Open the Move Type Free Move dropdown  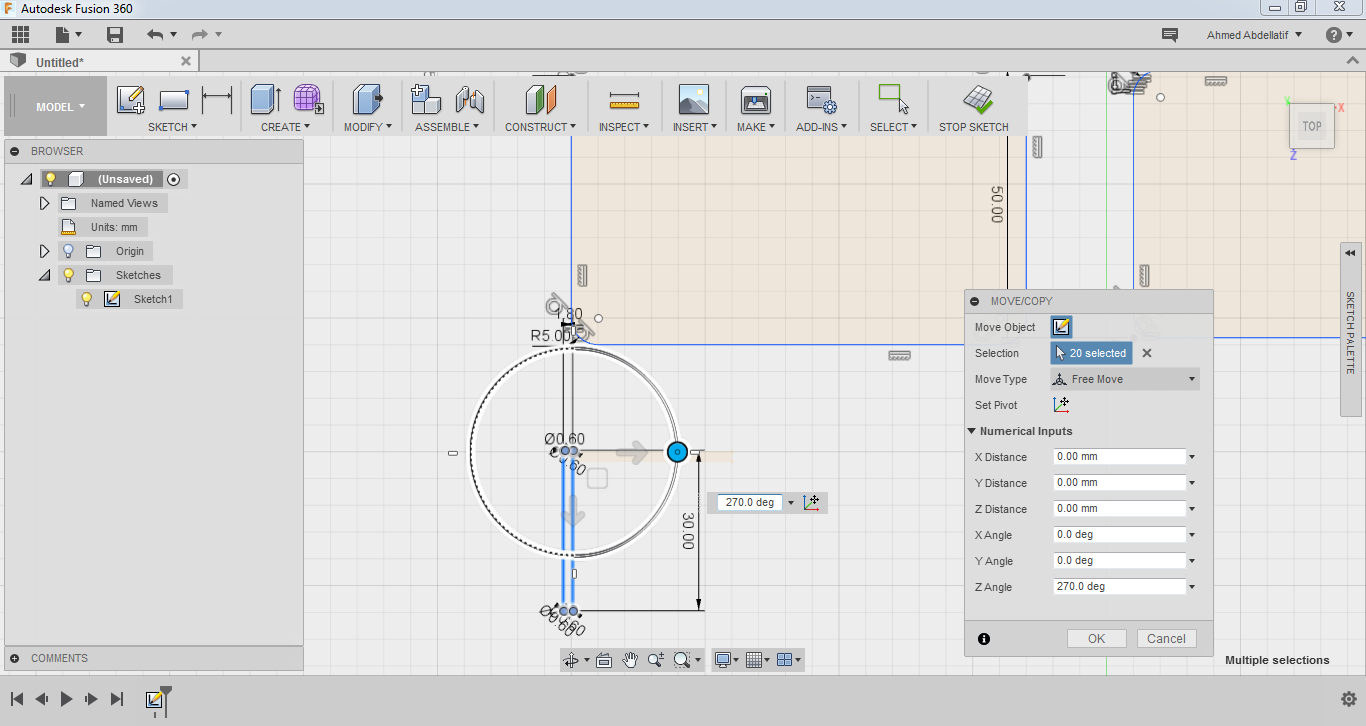click(1125, 379)
